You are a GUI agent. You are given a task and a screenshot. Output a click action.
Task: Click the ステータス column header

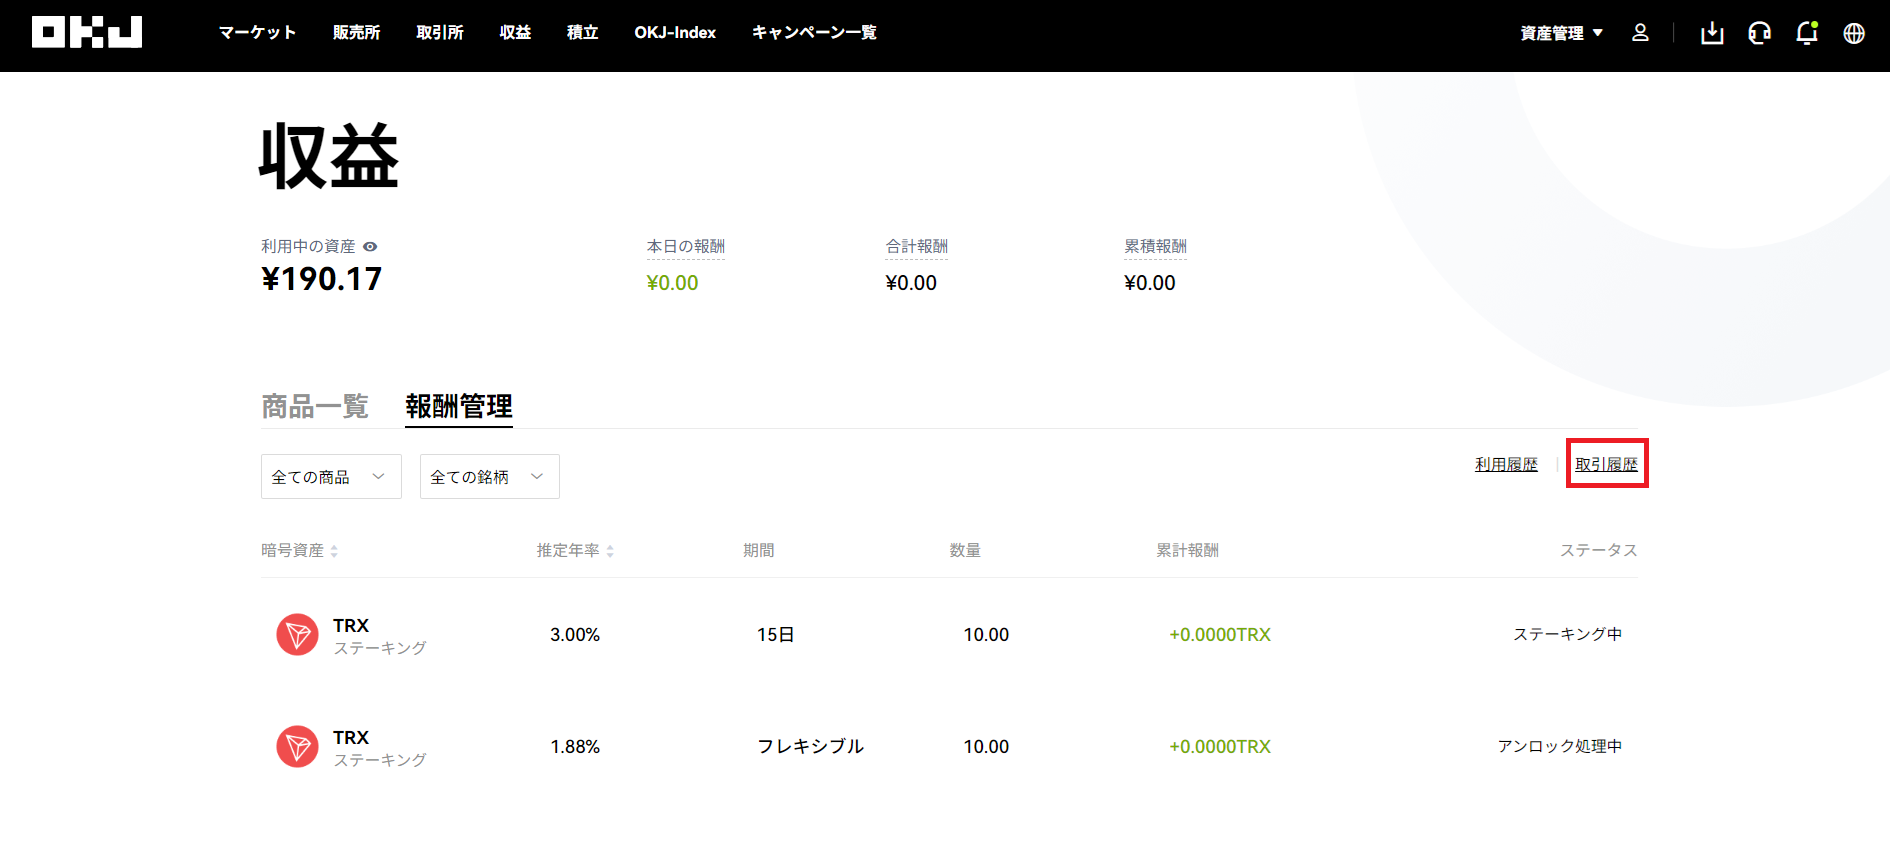point(1599,551)
